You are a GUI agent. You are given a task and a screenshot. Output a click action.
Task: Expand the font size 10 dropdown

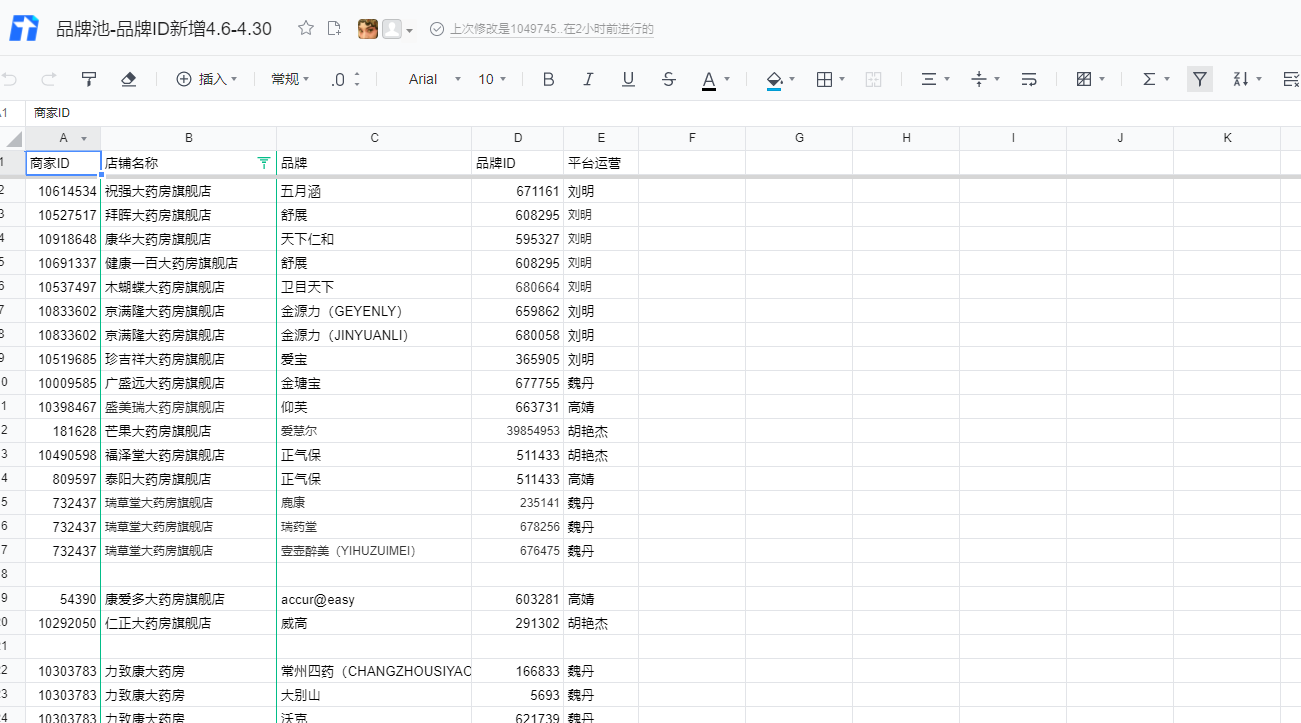click(x=492, y=79)
